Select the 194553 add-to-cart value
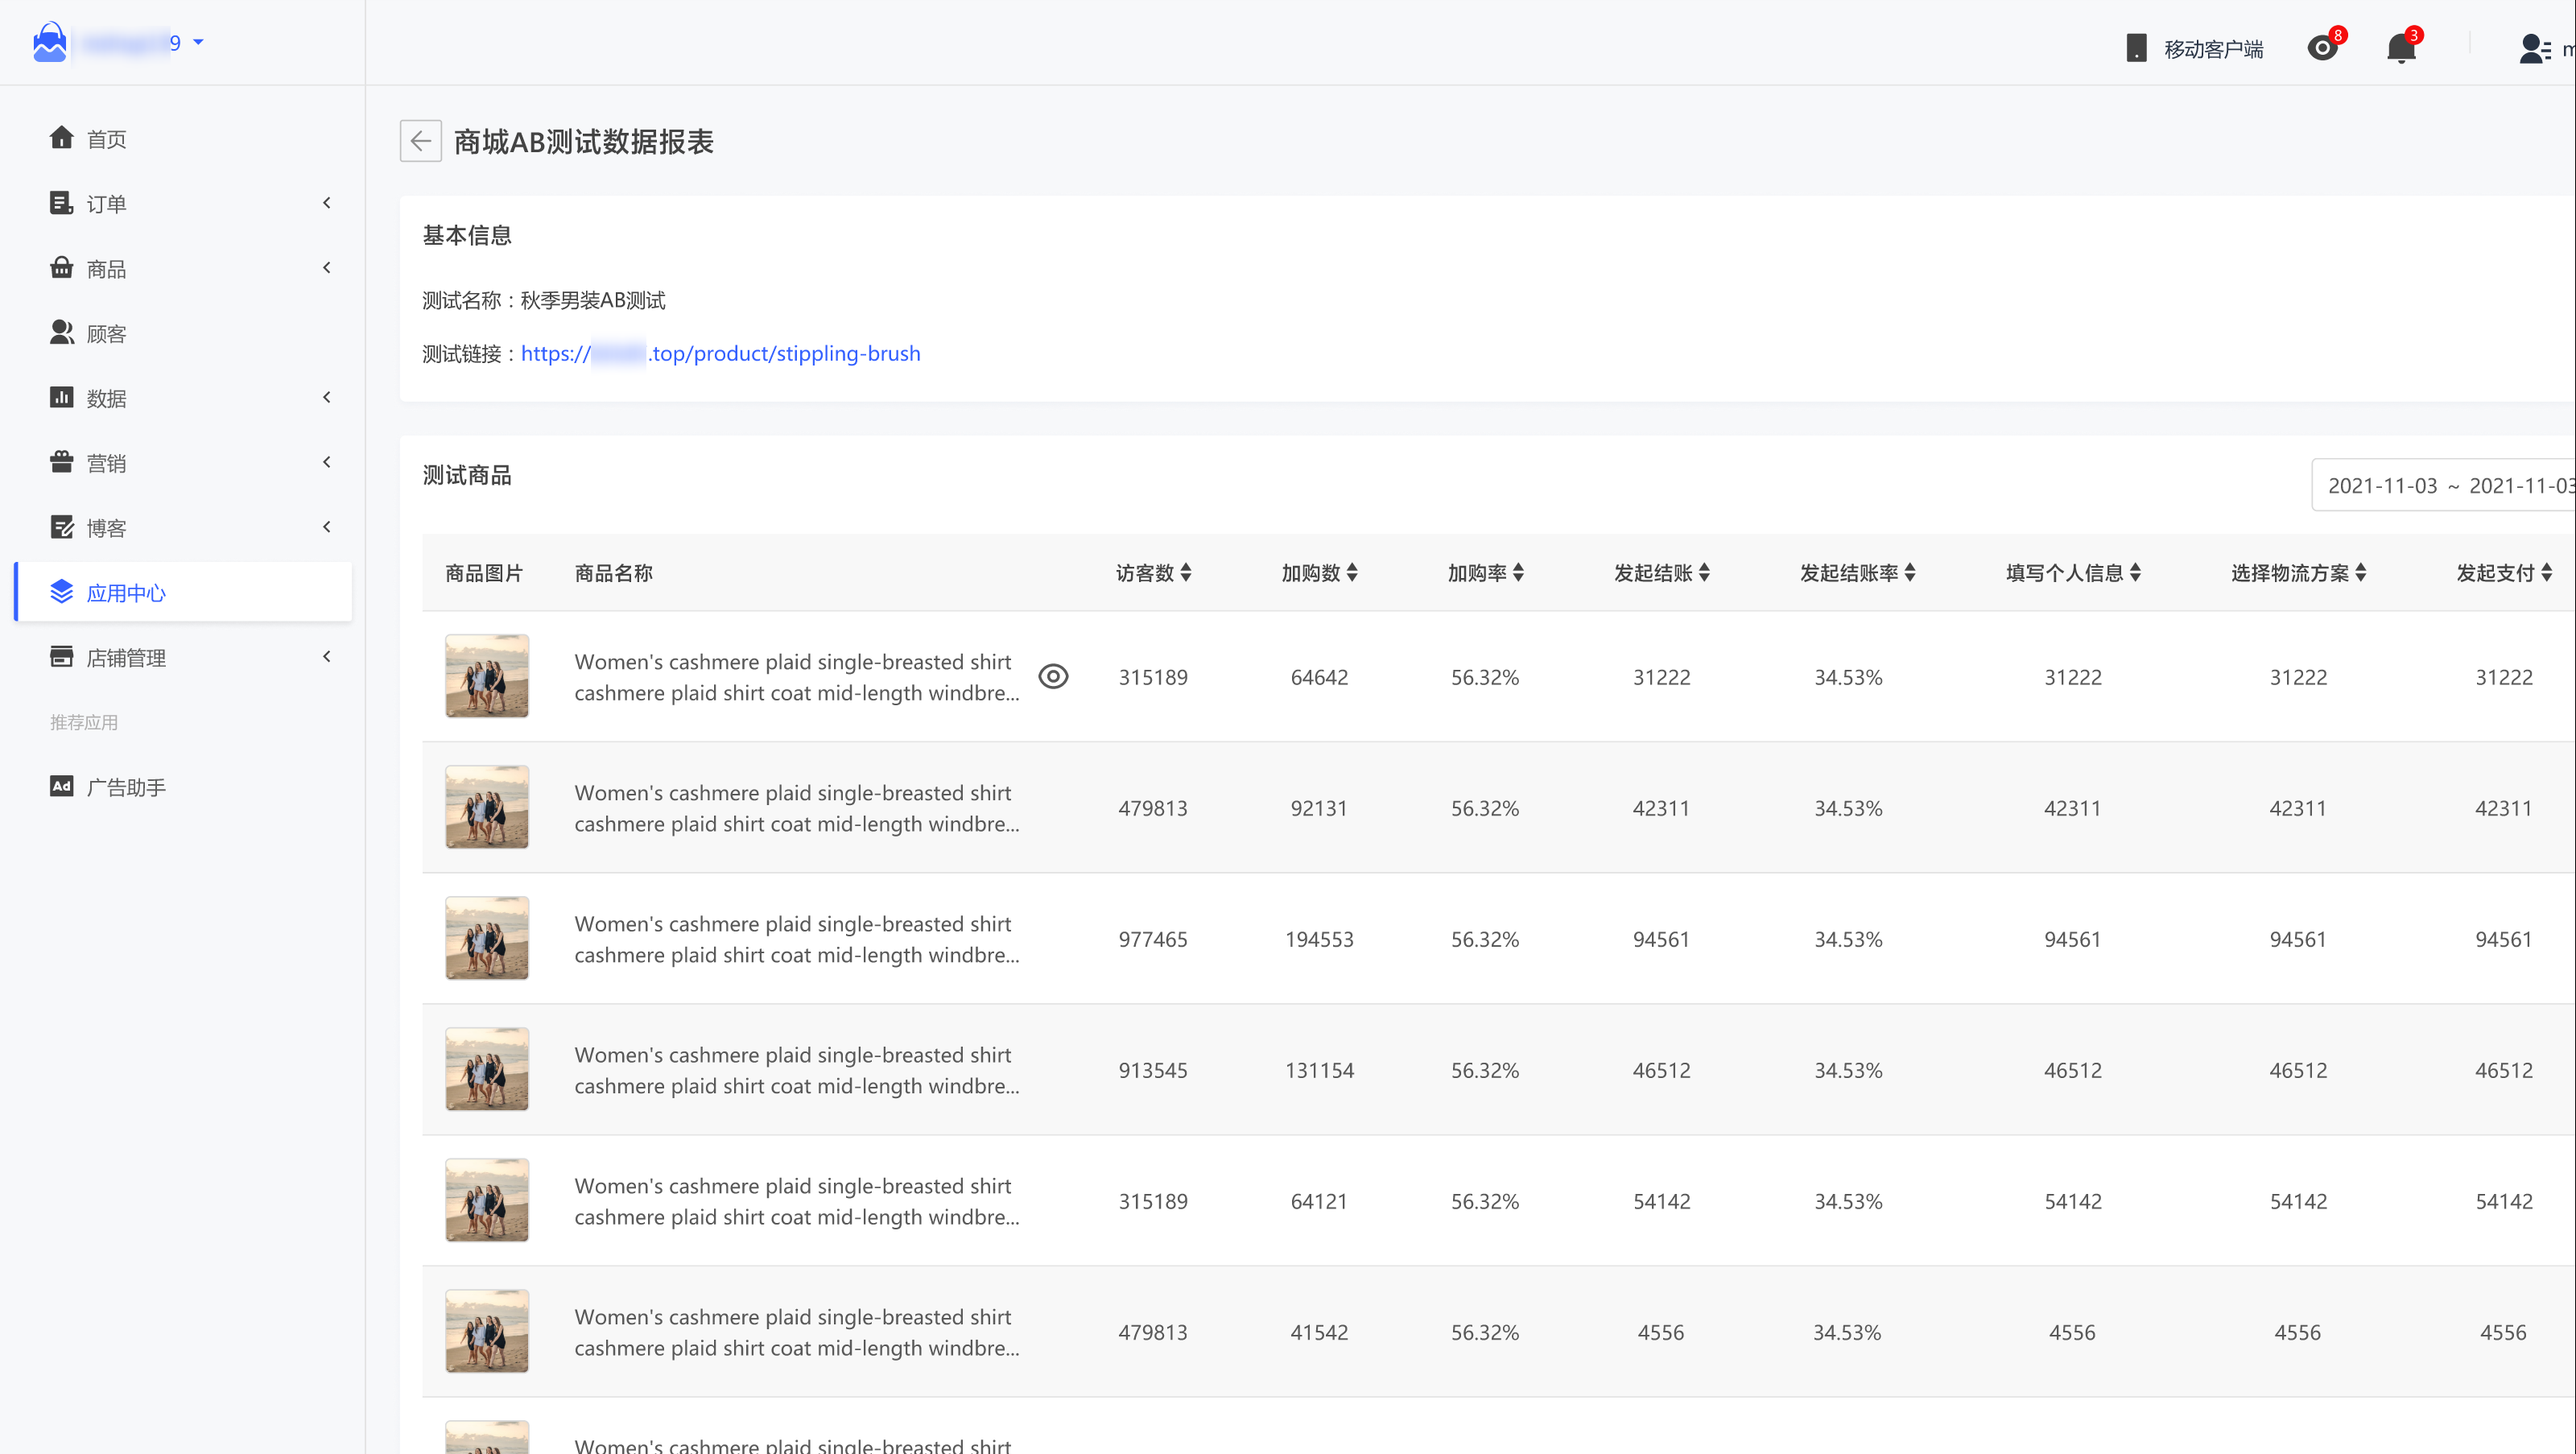Screen dimensions: 2576x1454 tap(1319, 939)
